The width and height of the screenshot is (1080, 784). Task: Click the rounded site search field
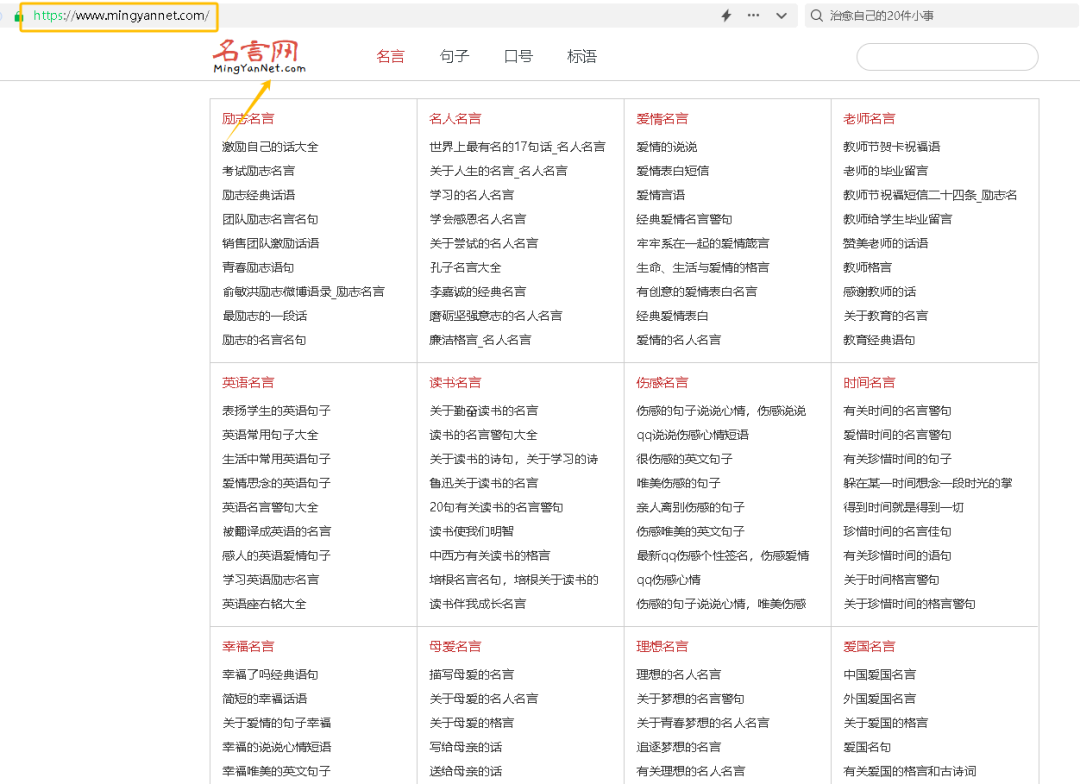tap(947, 56)
